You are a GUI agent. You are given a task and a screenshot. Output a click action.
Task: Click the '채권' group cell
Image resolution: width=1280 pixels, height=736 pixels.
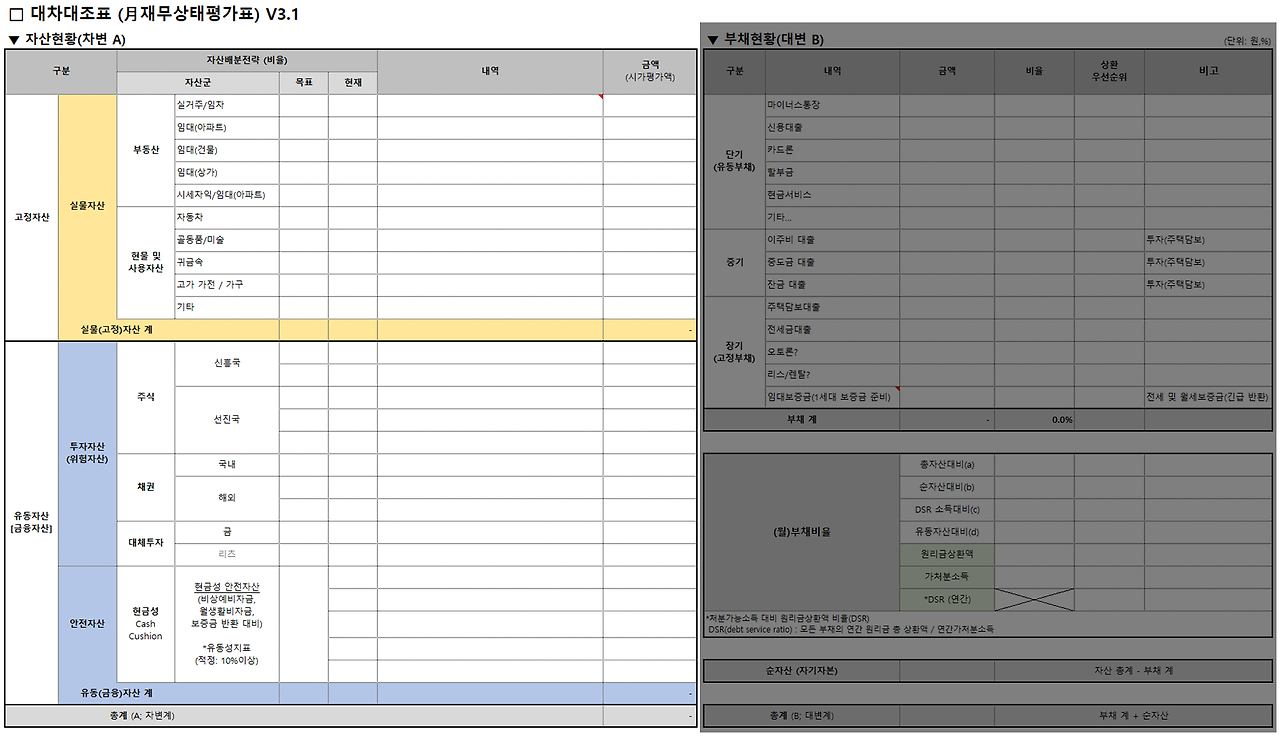[146, 487]
